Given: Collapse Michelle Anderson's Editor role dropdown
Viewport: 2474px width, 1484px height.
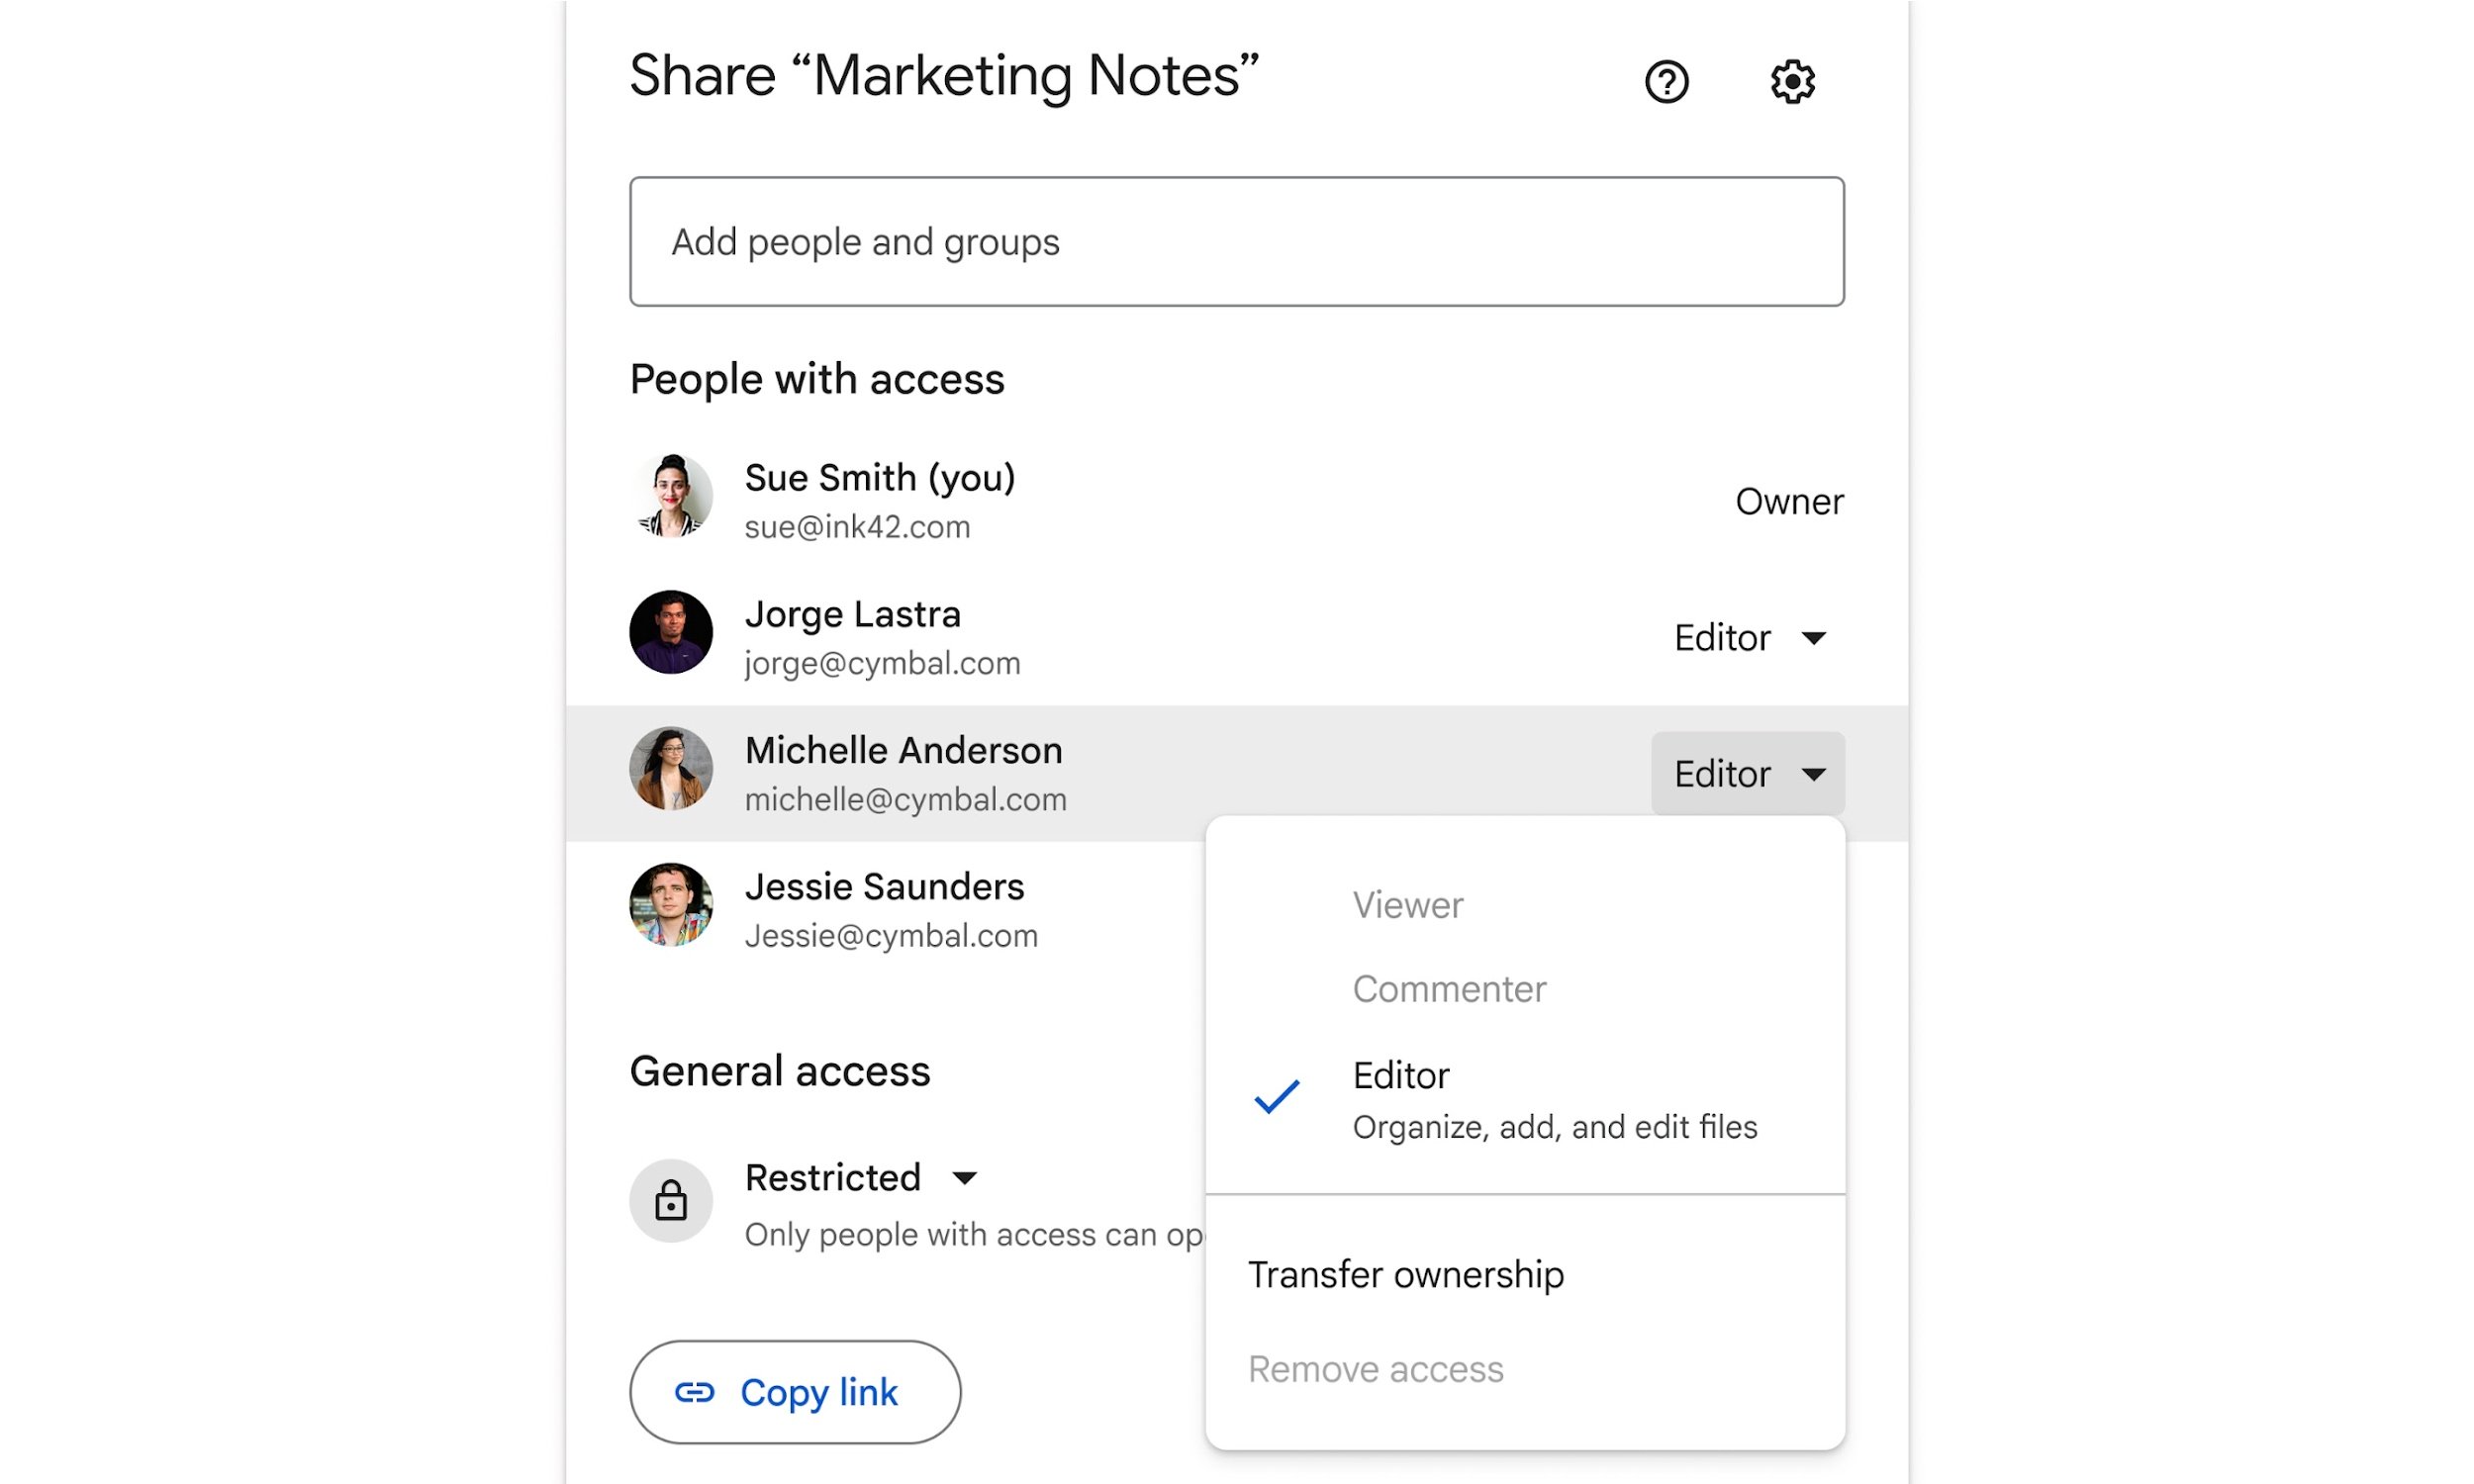Looking at the screenshot, I should (1748, 774).
